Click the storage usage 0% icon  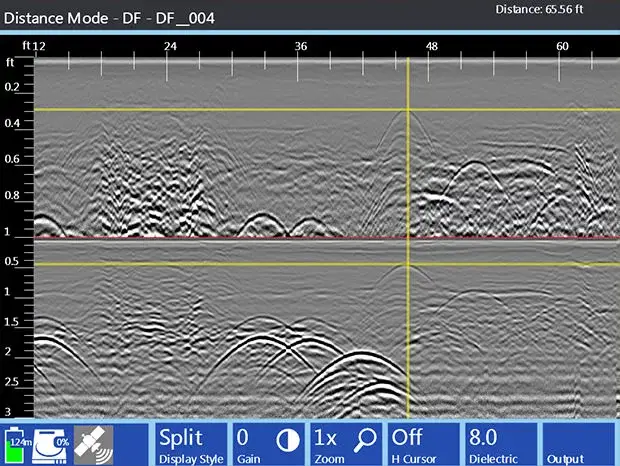[x=52, y=444]
